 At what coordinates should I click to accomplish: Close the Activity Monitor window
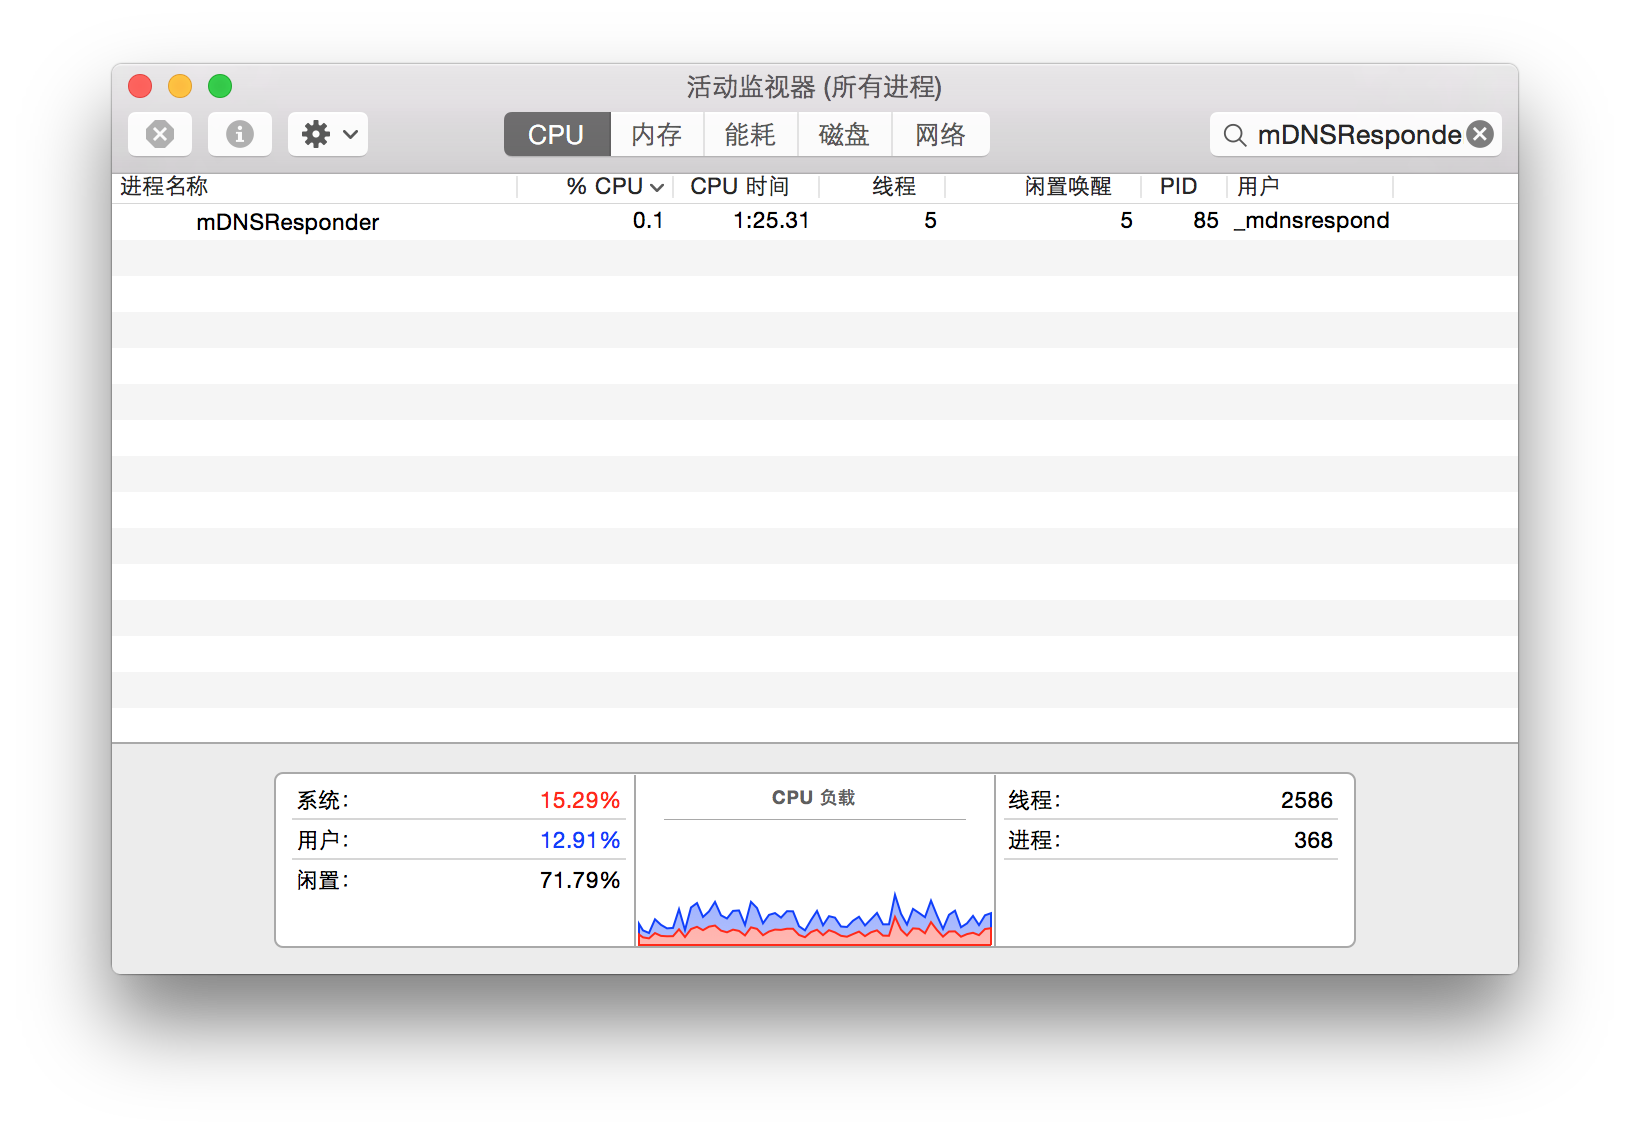[140, 86]
